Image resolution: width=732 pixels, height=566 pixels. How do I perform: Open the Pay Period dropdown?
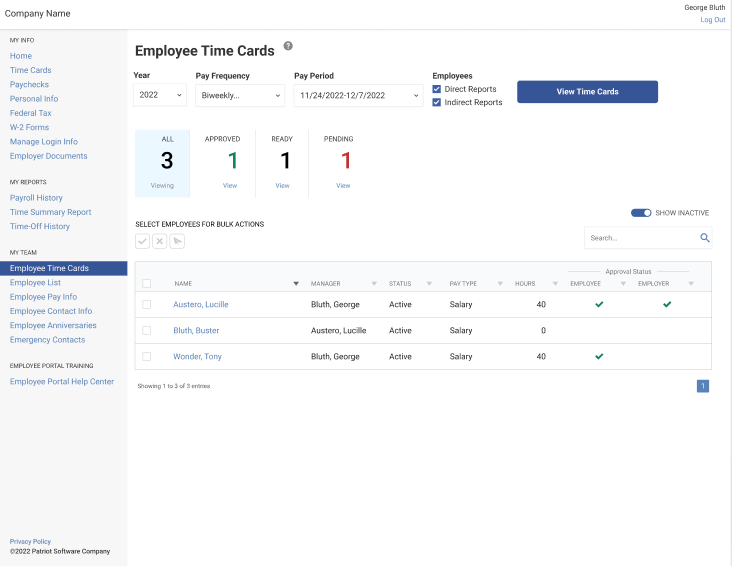pyautogui.click(x=359, y=95)
